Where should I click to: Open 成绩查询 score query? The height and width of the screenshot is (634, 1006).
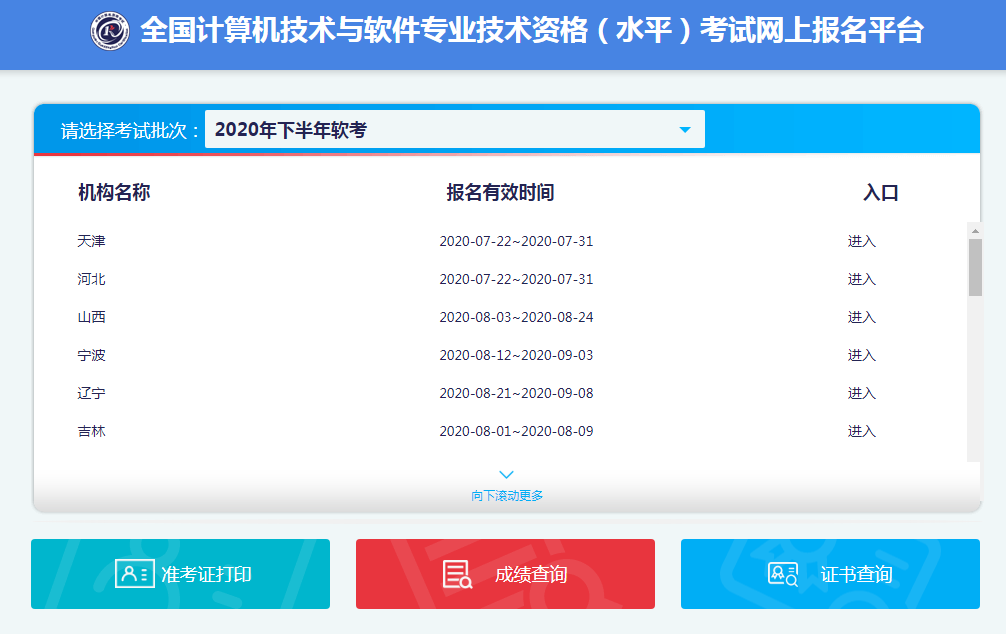click(x=505, y=574)
